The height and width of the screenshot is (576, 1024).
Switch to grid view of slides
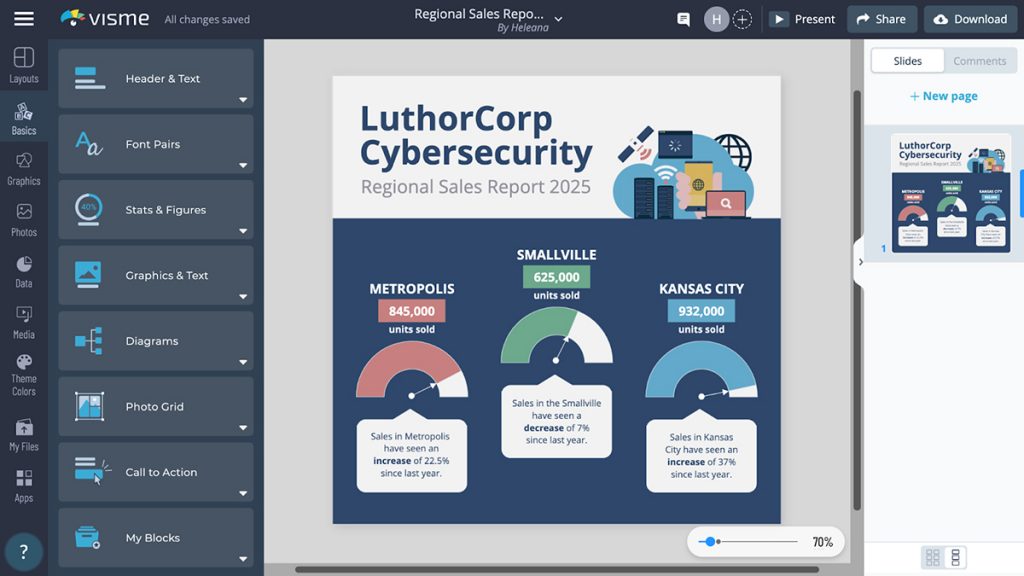click(x=932, y=557)
